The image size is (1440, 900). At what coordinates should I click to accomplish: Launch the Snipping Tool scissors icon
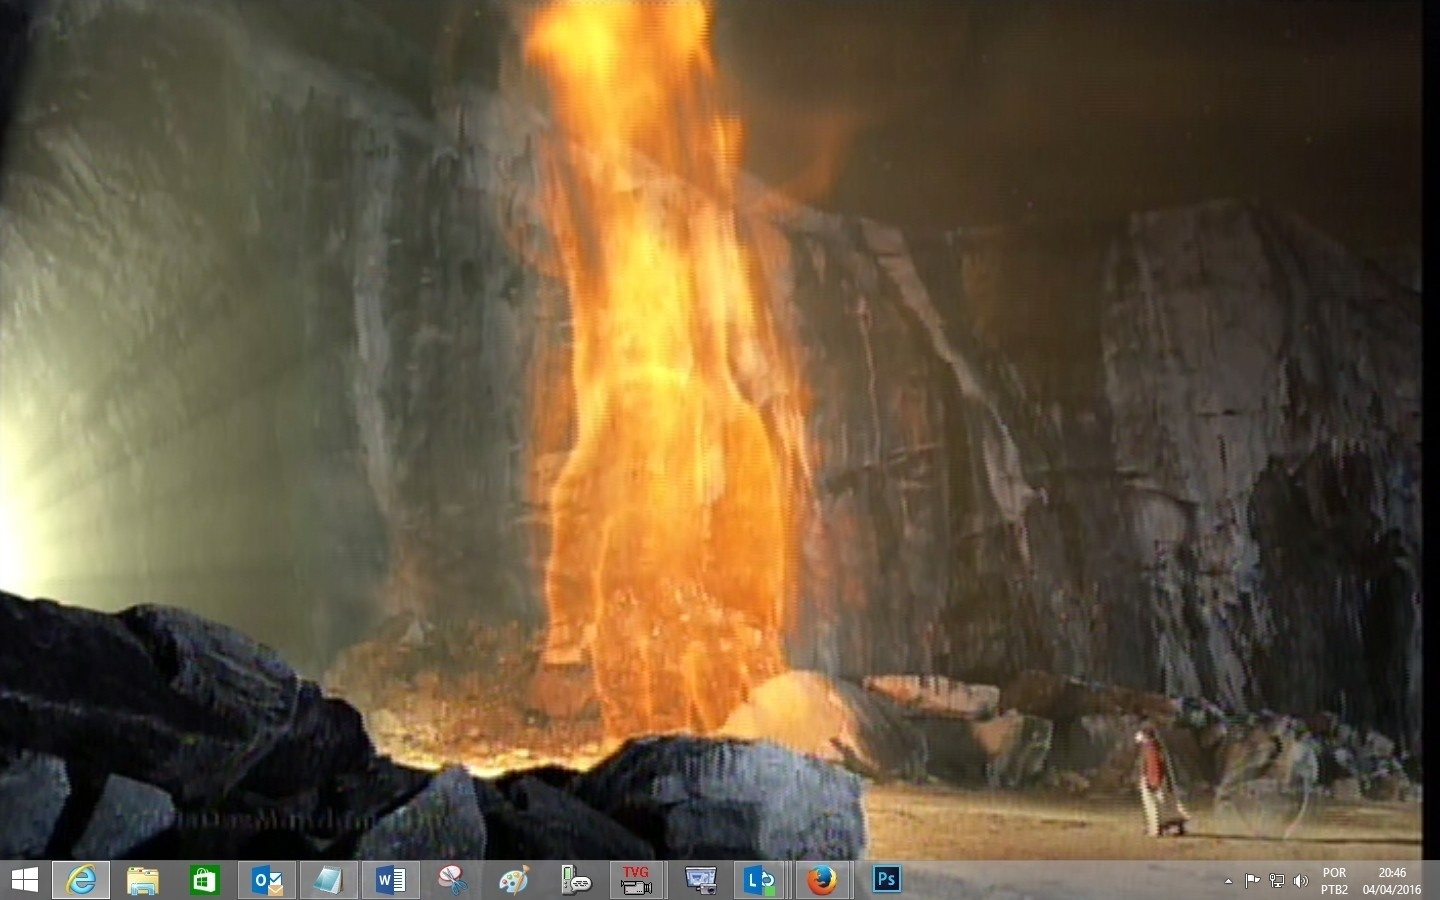tap(453, 880)
